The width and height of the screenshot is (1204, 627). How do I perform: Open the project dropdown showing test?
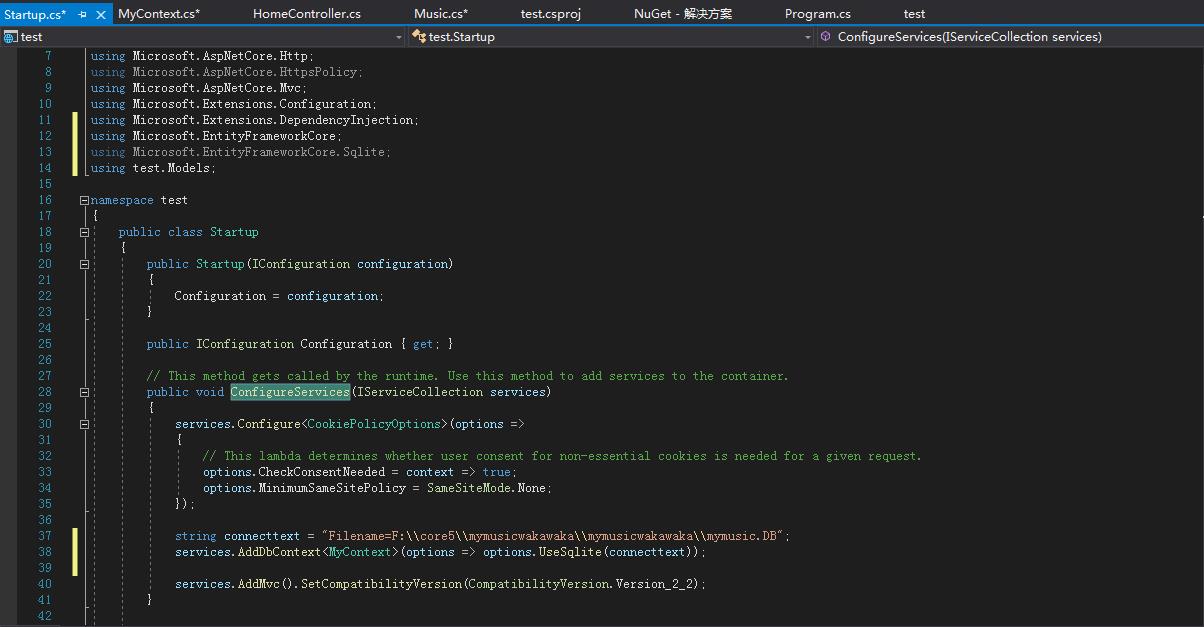[203, 37]
